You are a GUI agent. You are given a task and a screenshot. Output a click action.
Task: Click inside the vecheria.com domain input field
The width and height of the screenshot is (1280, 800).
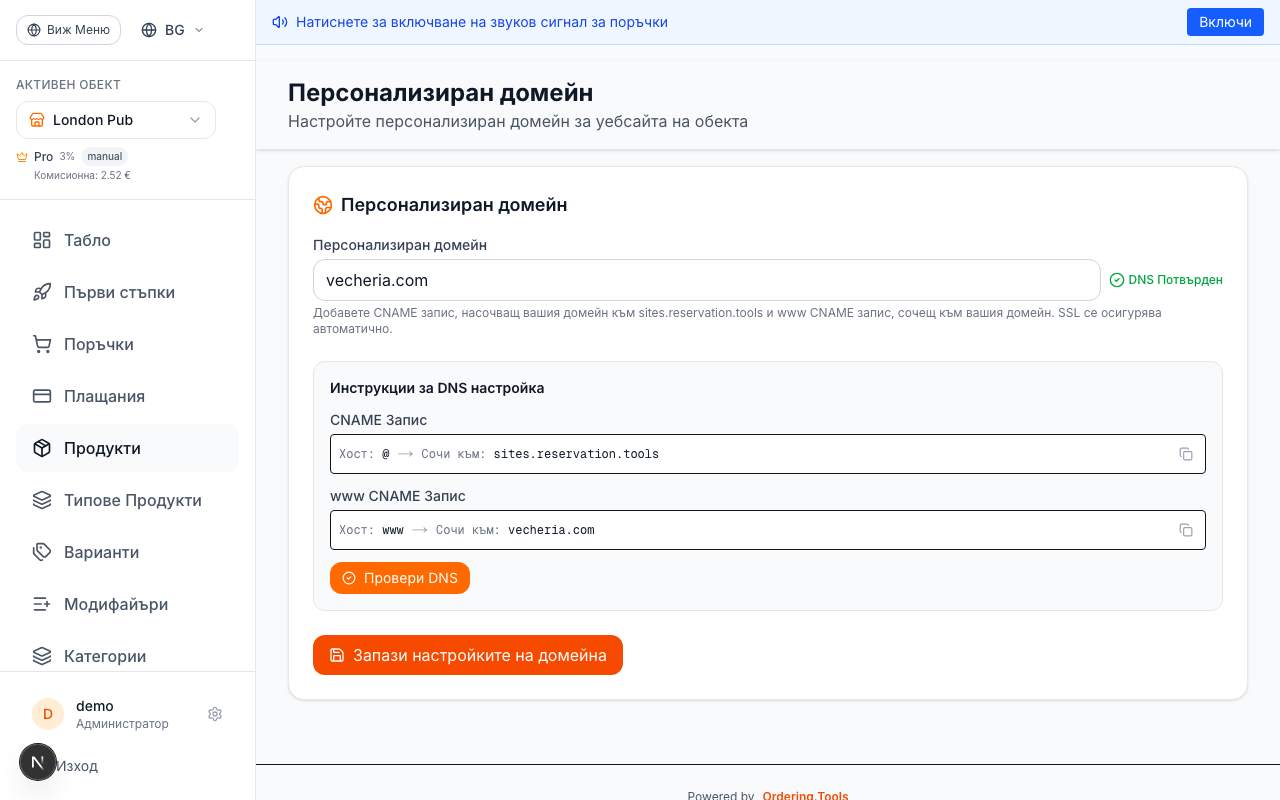[x=707, y=280]
